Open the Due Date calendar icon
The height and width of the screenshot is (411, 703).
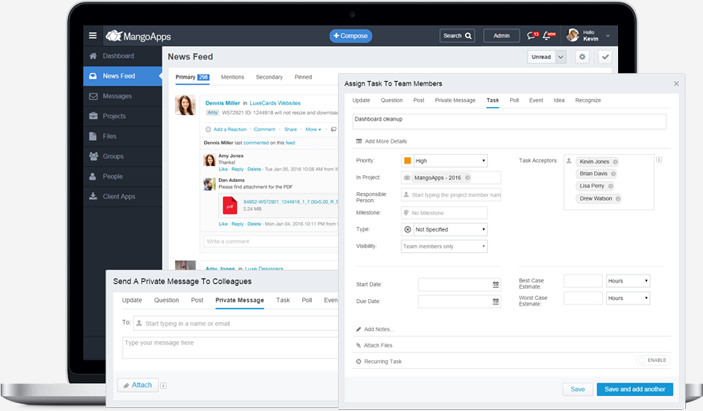tap(495, 302)
